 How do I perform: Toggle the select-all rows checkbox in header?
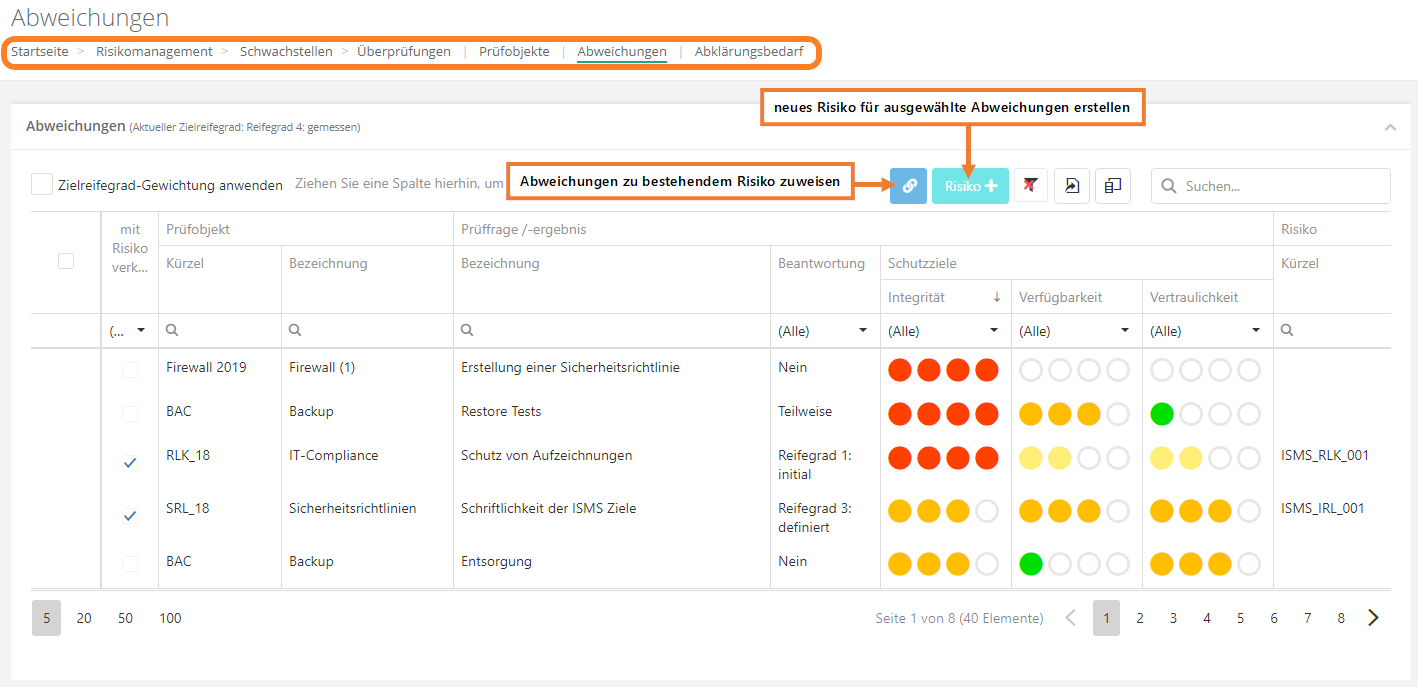[66, 261]
